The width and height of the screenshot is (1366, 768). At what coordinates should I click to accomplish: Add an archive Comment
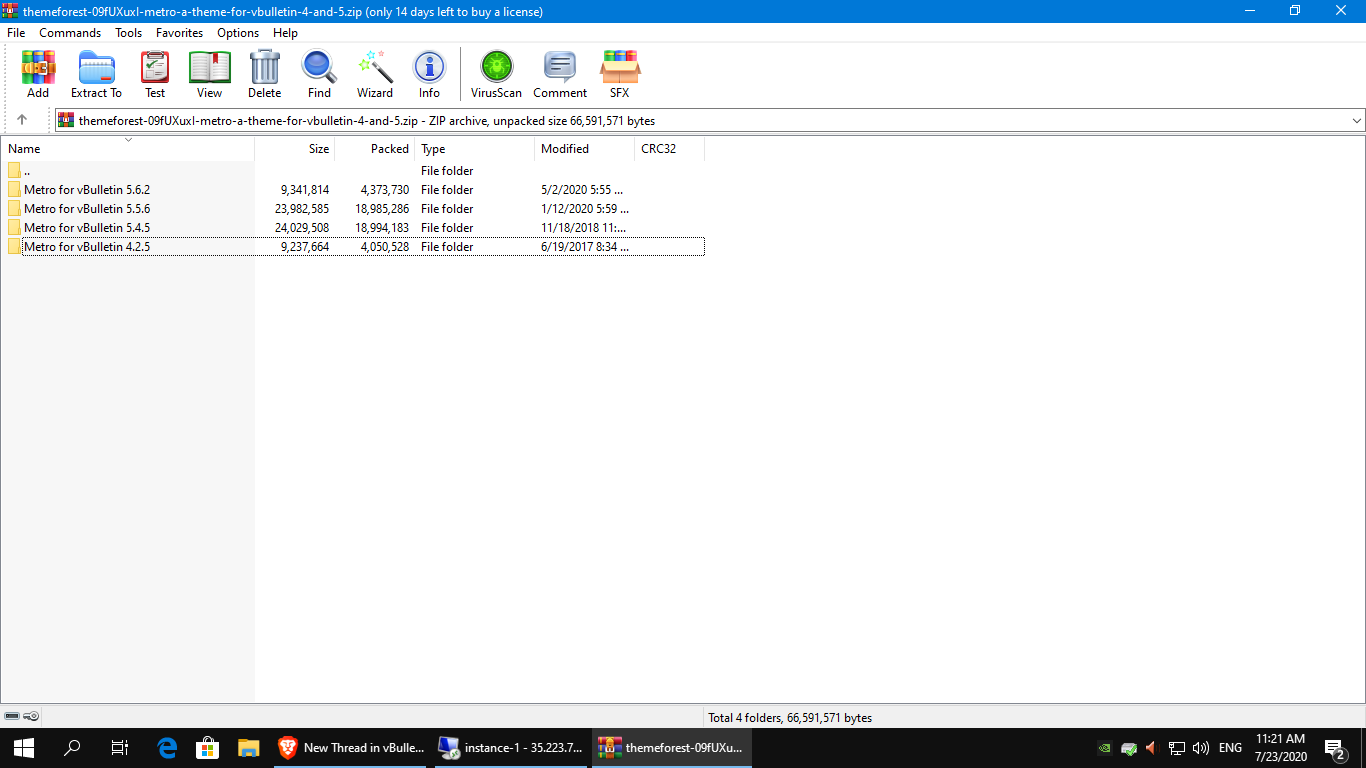(560, 75)
